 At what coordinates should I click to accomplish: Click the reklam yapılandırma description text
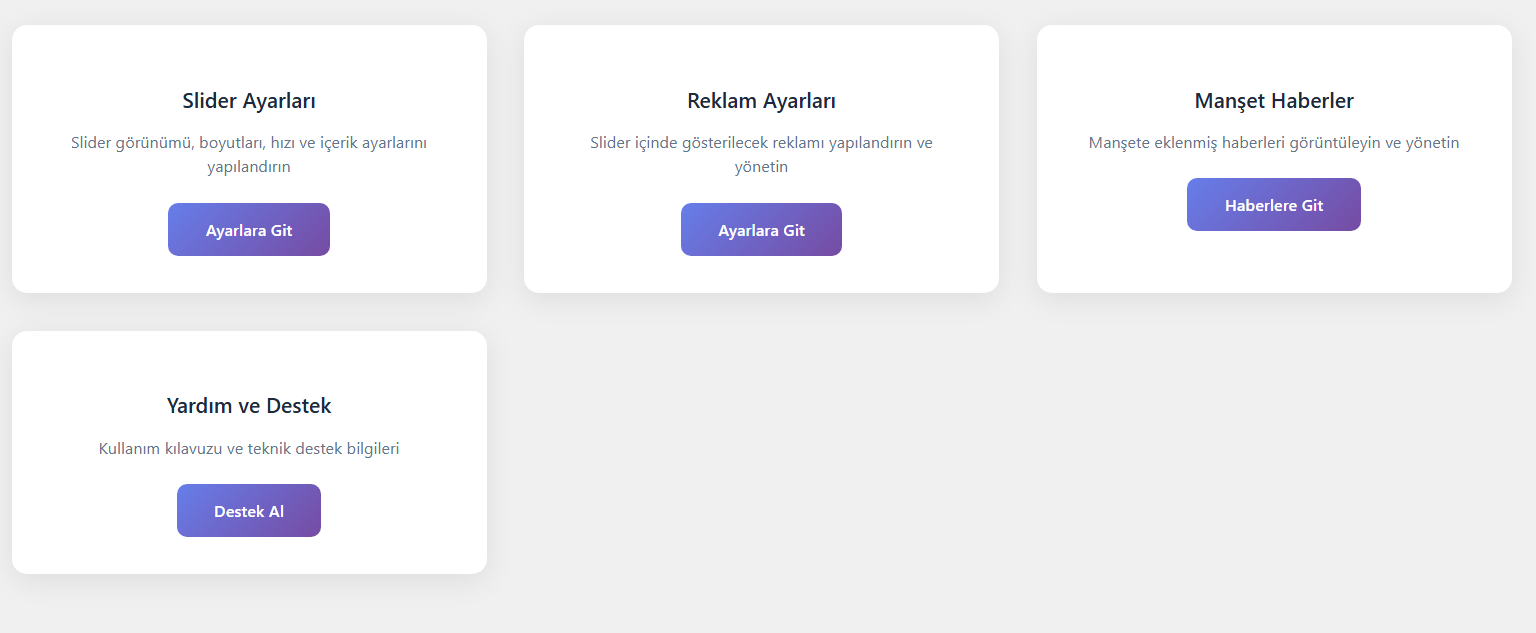(761, 153)
